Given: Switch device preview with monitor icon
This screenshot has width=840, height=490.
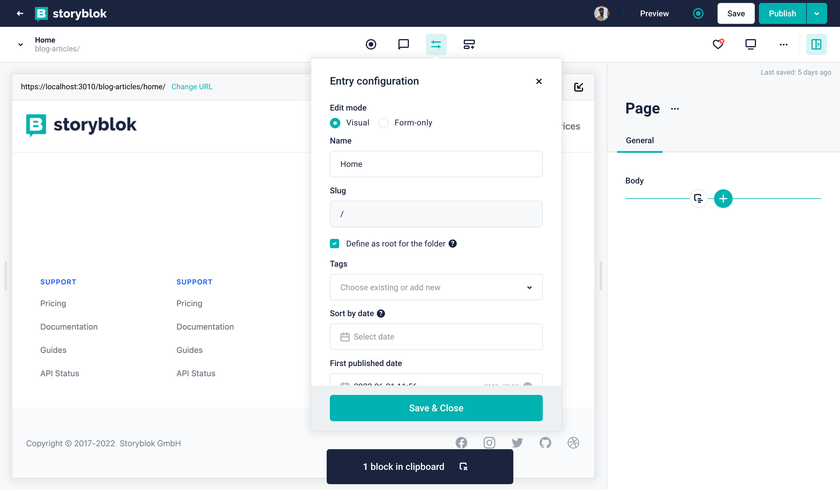Looking at the screenshot, I should pyautogui.click(x=751, y=44).
